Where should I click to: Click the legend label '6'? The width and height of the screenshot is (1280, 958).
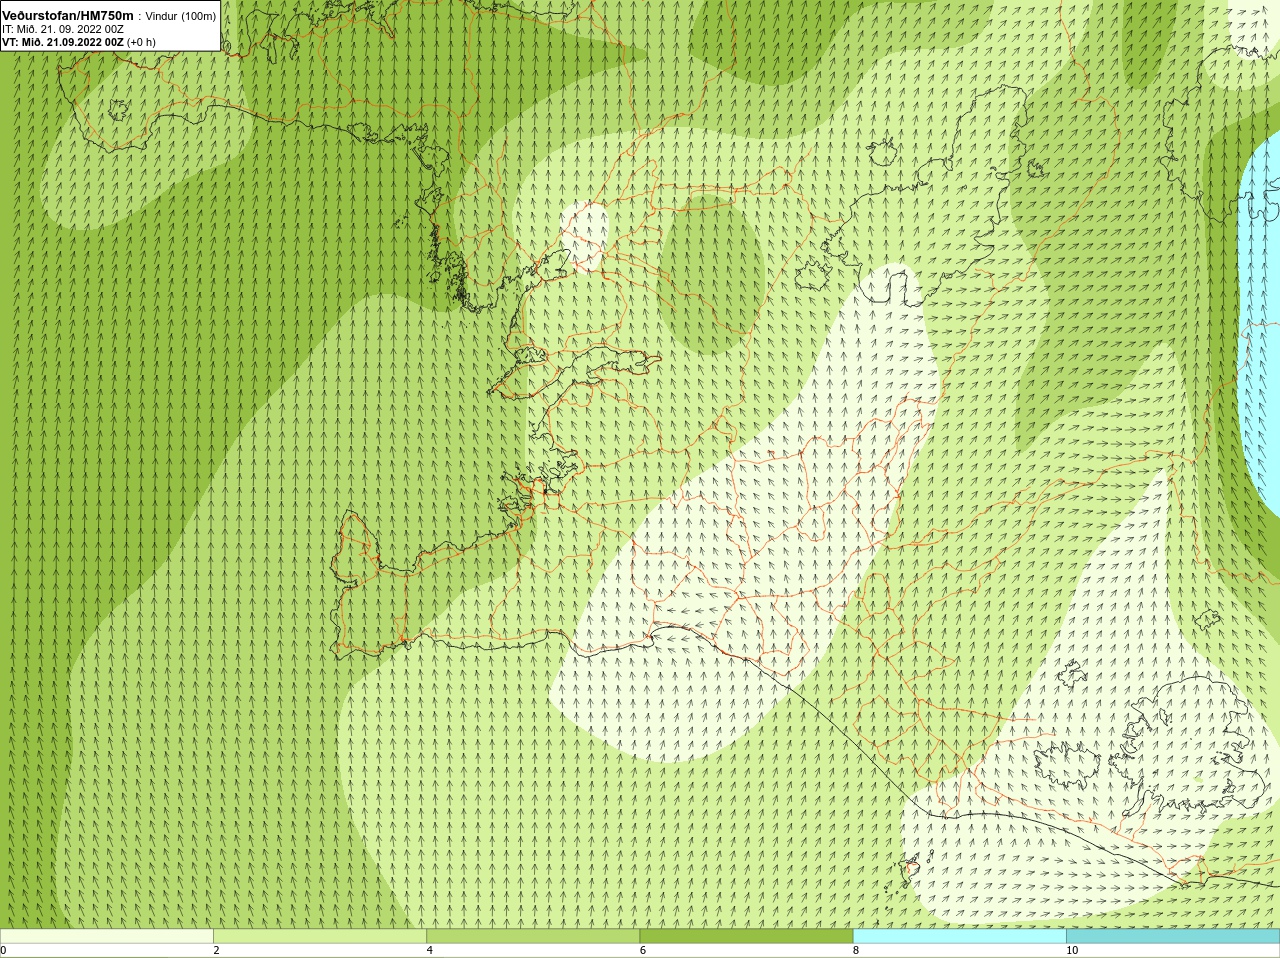(x=642, y=950)
